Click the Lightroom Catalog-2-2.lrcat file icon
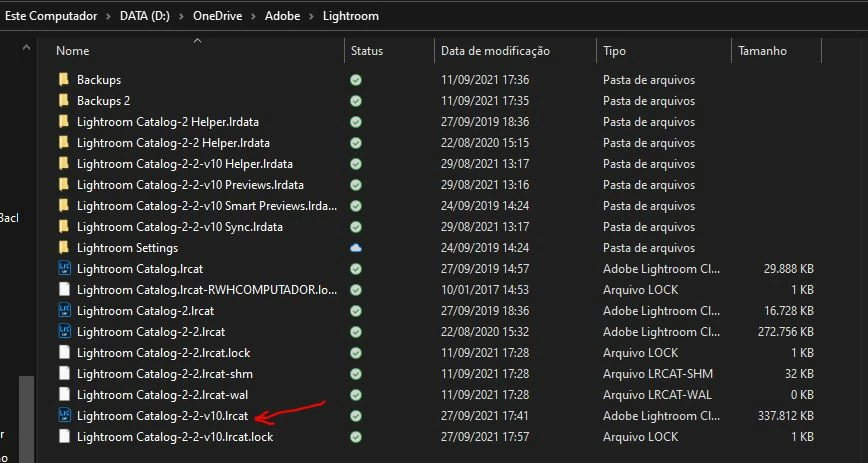Image resolution: width=868 pixels, height=463 pixels. pyautogui.click(x=65, y=332)
